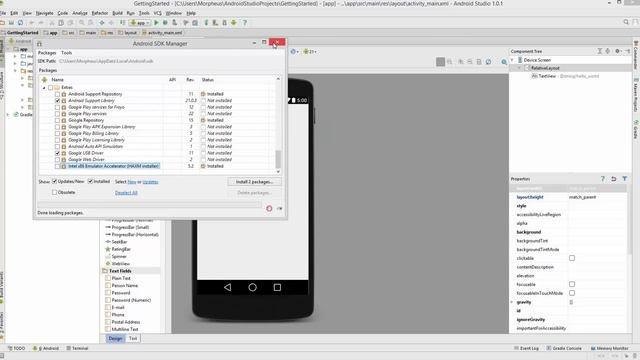Expand the gravity property row
The width and height of the screenshot is (640, 360).
tap(512, 302)
